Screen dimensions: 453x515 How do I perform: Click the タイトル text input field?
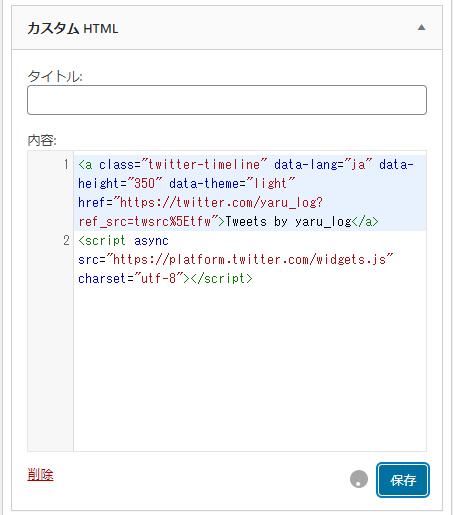227,100
